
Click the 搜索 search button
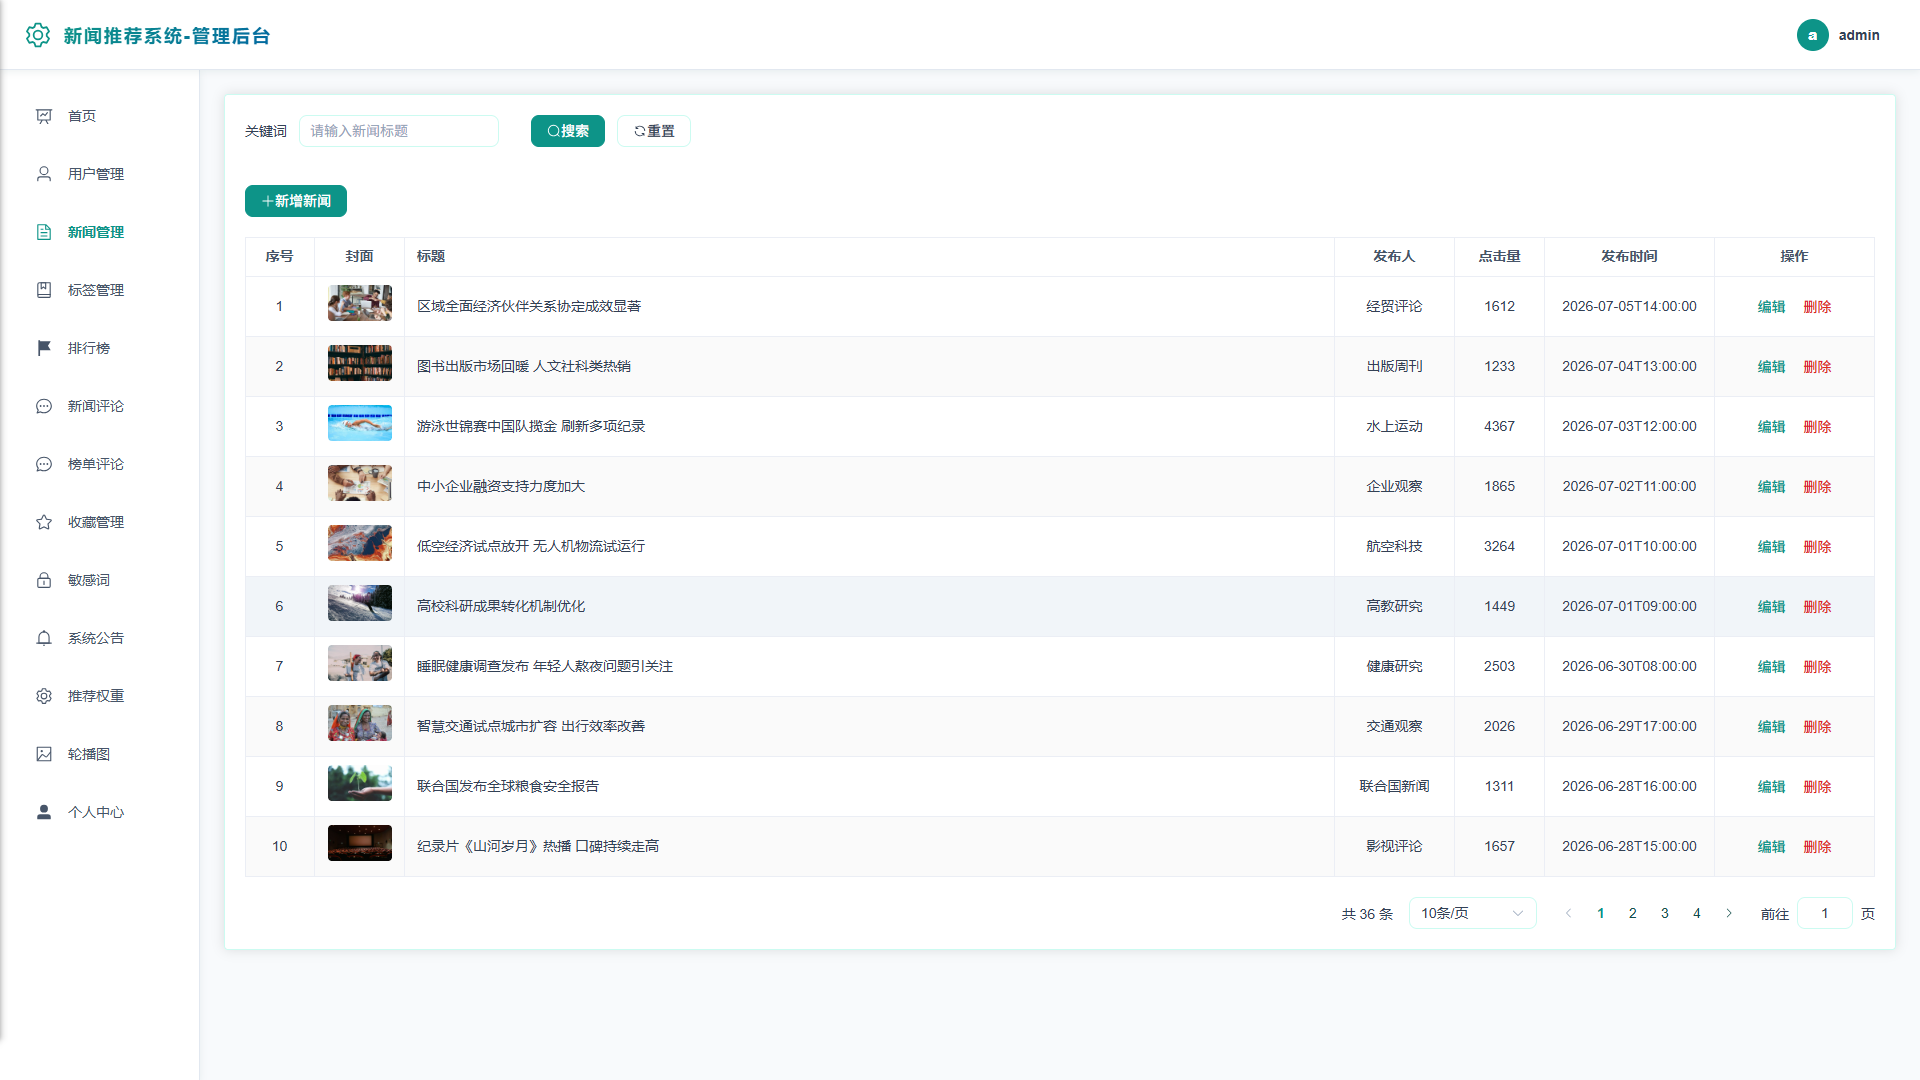[x=568, y=131]
